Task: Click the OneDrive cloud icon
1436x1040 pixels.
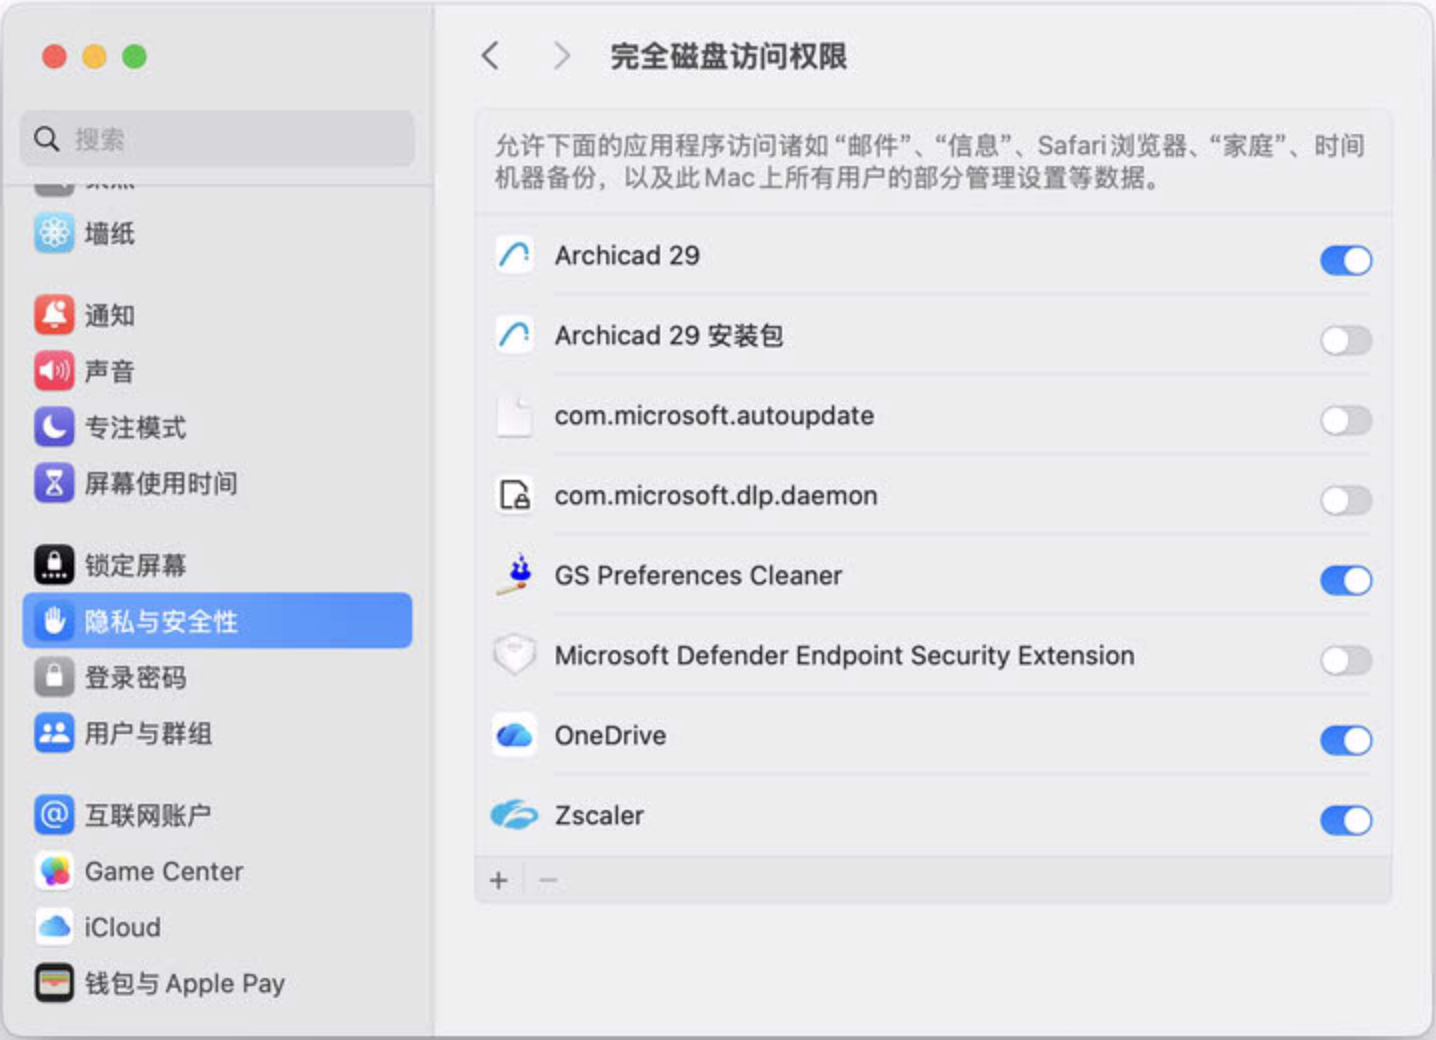Action: pos(515,736)
